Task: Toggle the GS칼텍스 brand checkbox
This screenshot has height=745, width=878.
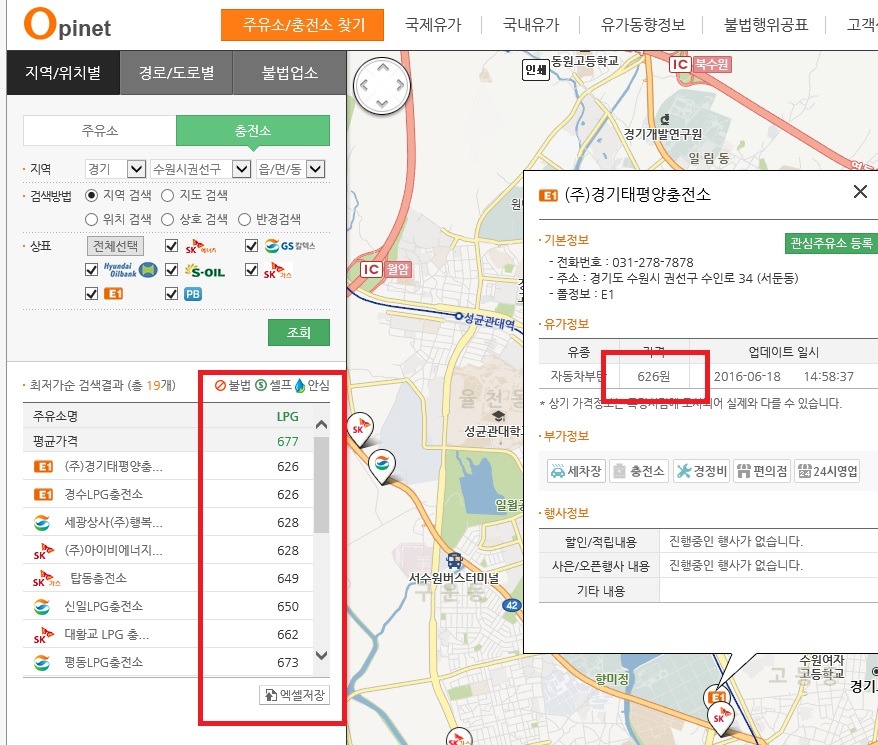Action: click(x=251, y=245)
